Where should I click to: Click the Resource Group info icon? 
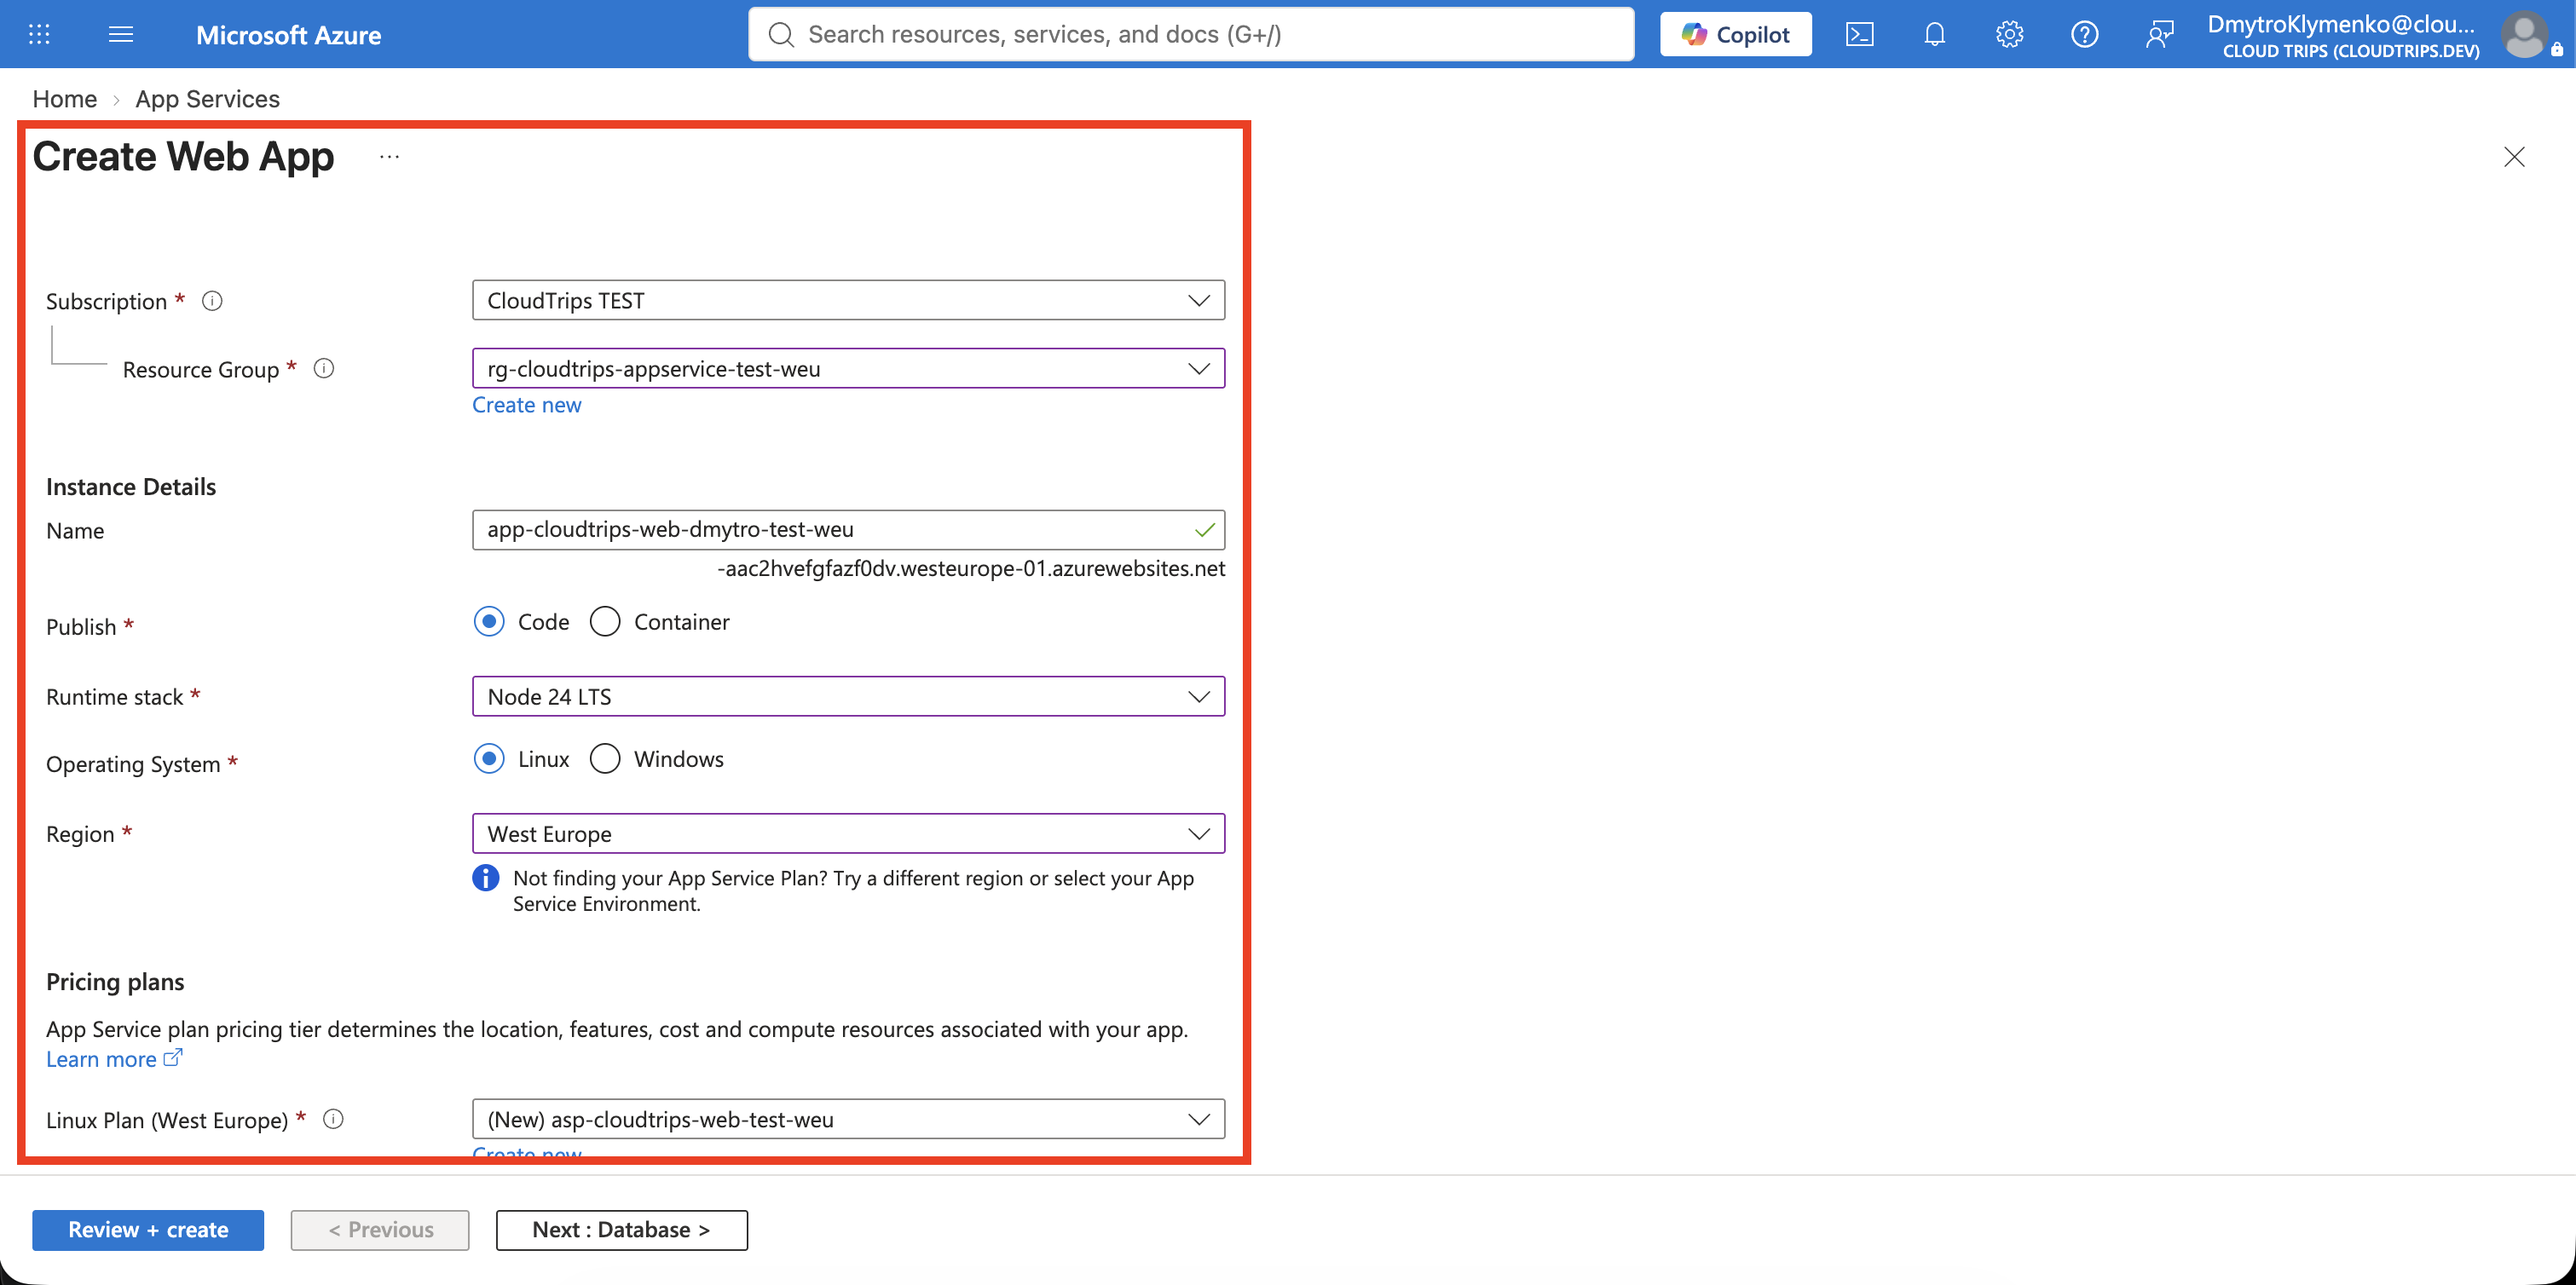(x=324, y=369)
